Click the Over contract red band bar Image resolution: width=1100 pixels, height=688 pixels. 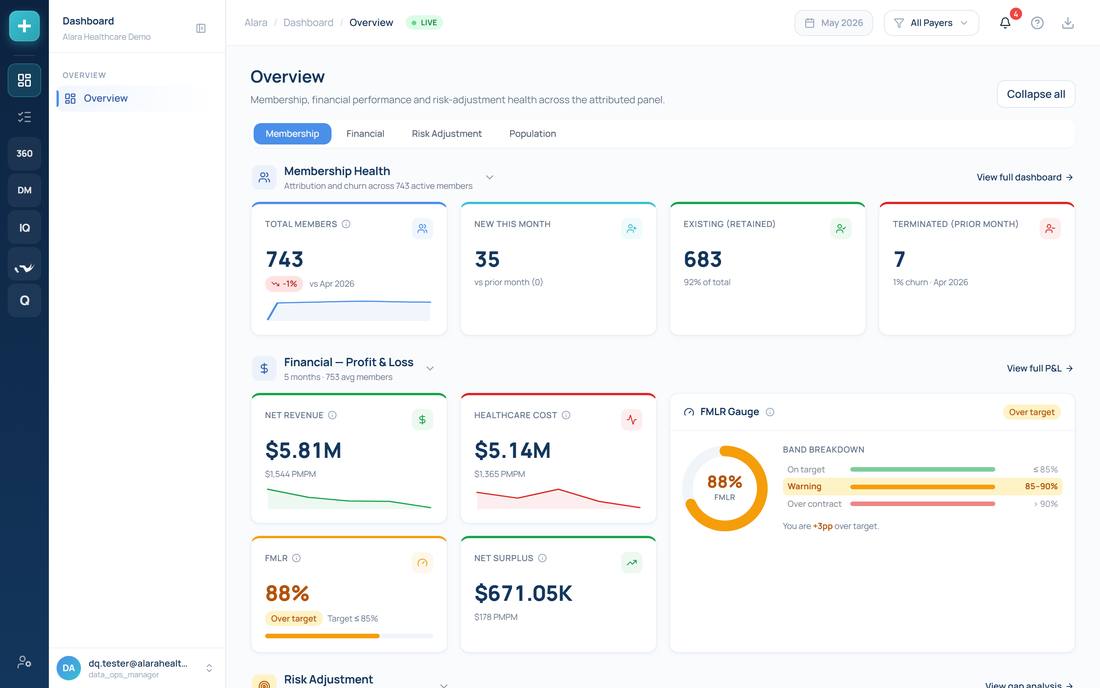(923, 504)
